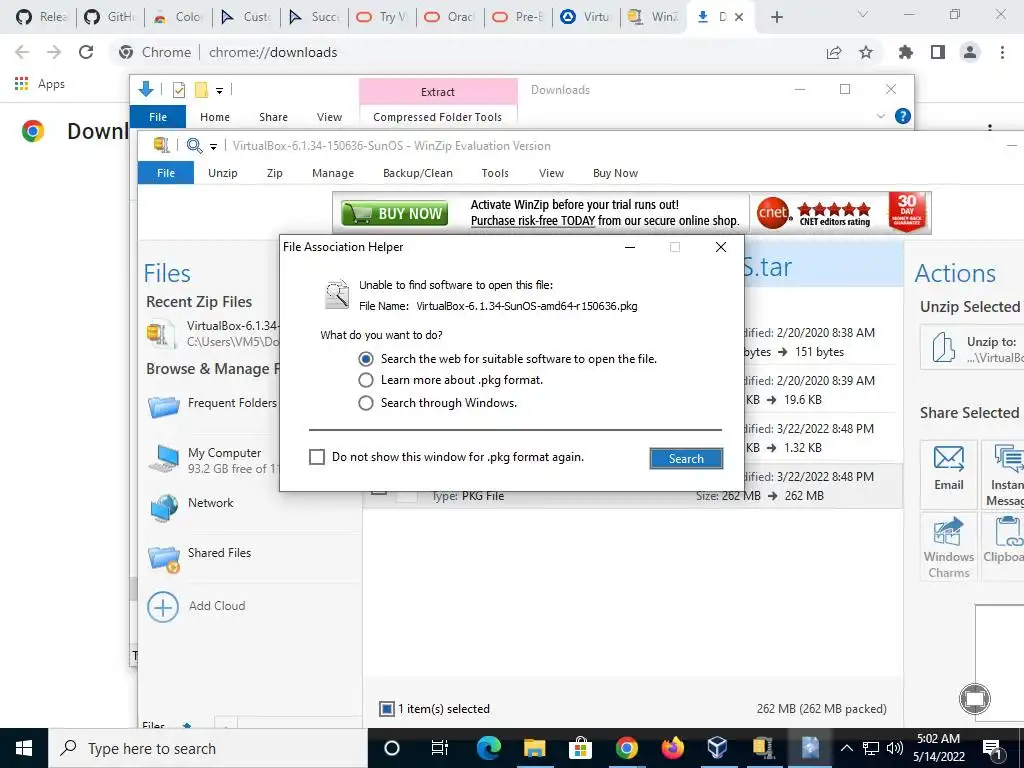This screenshot has height=768, width=1024.
Task: Open Microsoft Edge from the taskbar
Action: 488,748
